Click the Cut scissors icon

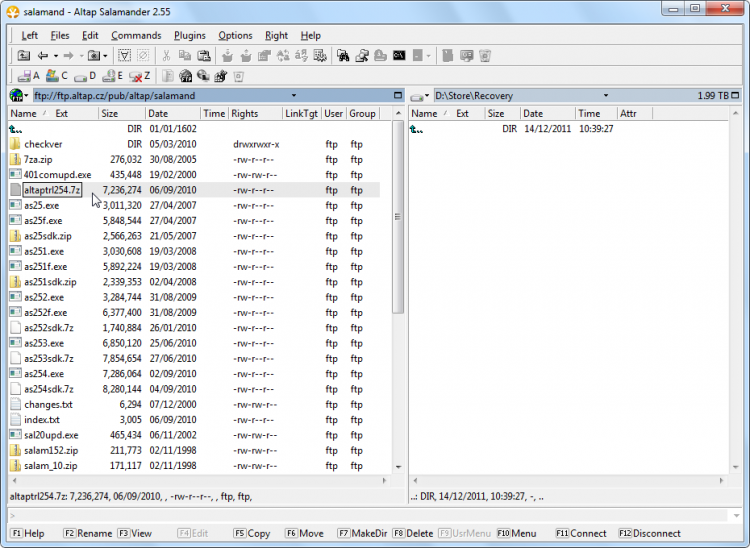166,56
